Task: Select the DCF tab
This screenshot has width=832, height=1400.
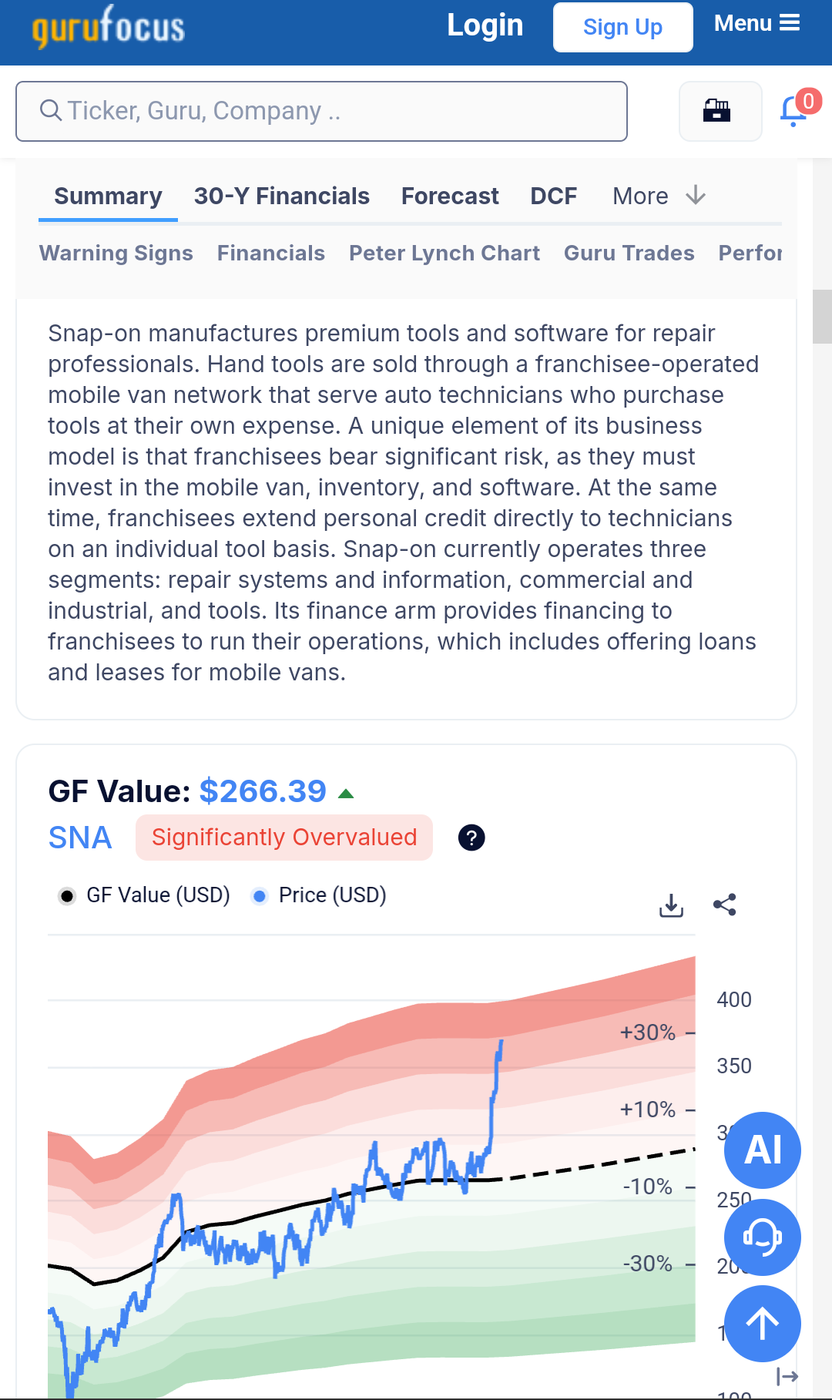Action: [x=554, y=196]
